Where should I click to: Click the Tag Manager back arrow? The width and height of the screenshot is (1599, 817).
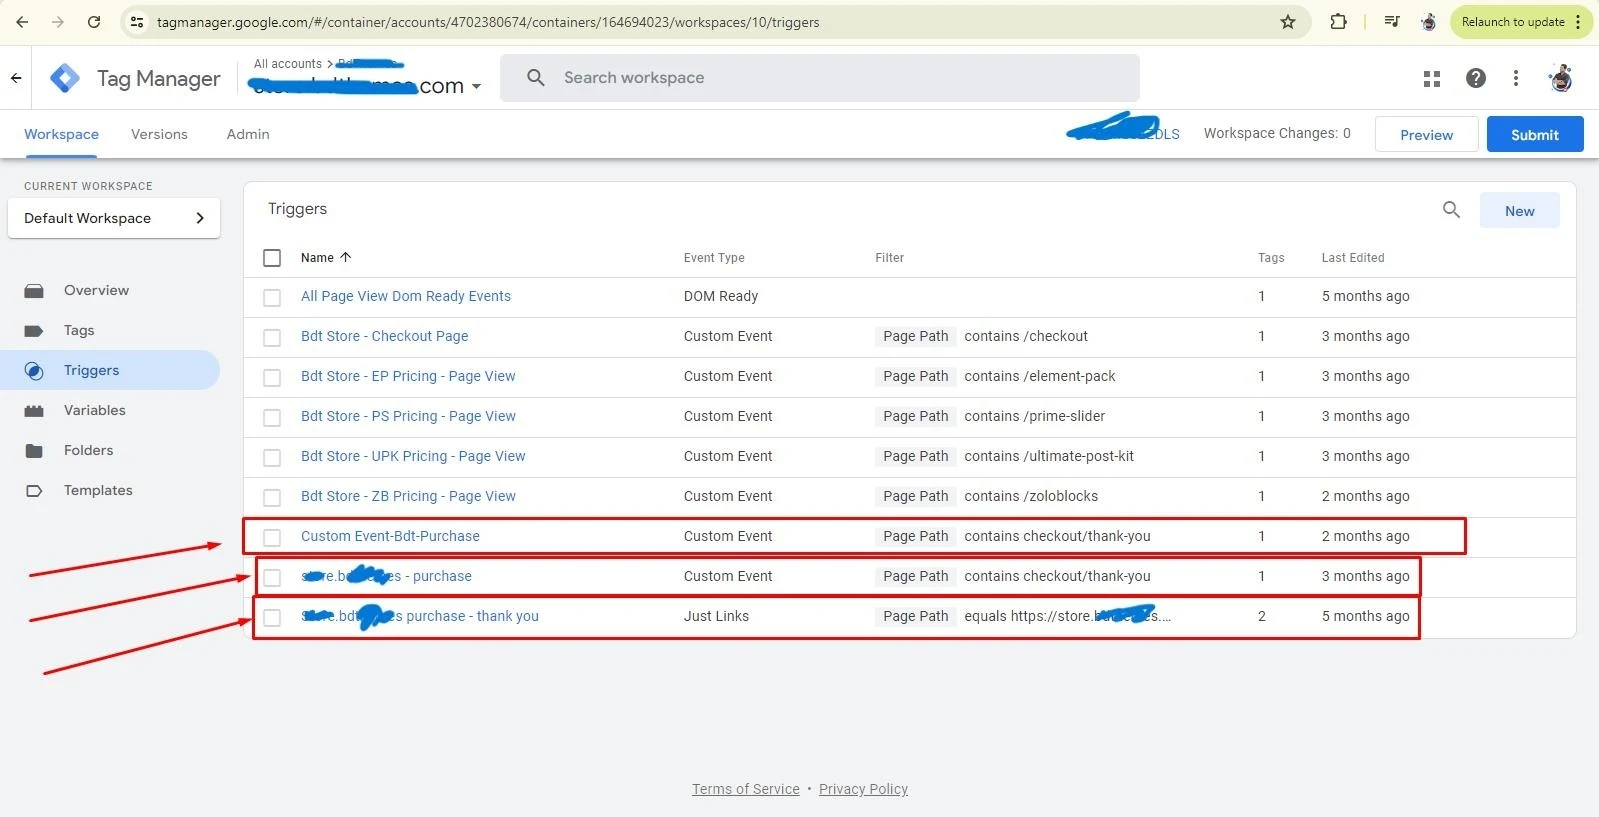pos(16,78)
